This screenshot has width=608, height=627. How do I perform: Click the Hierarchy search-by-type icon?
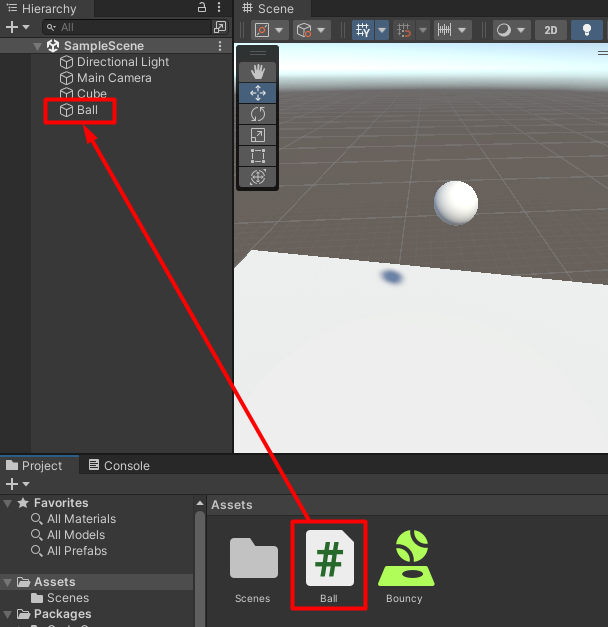pyautogui.click(x=220, y=27)
